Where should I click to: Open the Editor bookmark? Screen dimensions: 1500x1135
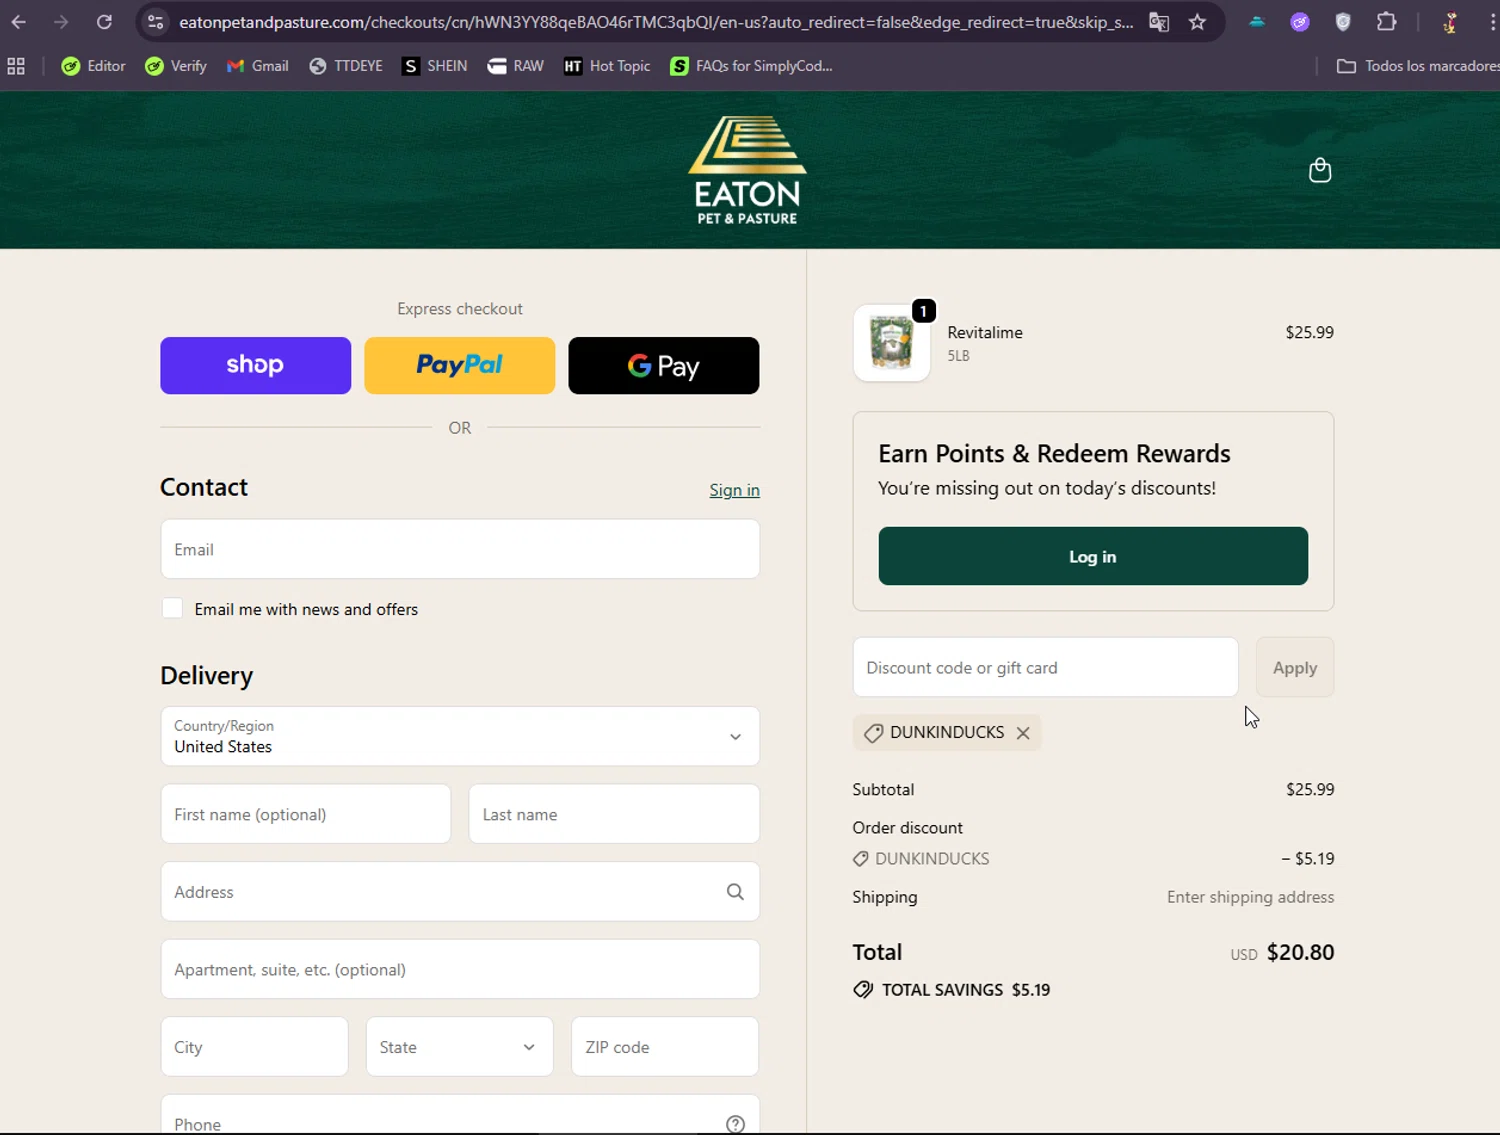(x=93, y=66)
